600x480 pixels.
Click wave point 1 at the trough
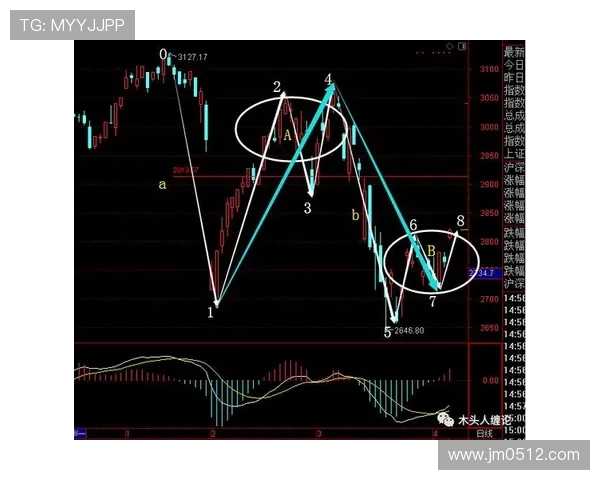pos(210,312)
